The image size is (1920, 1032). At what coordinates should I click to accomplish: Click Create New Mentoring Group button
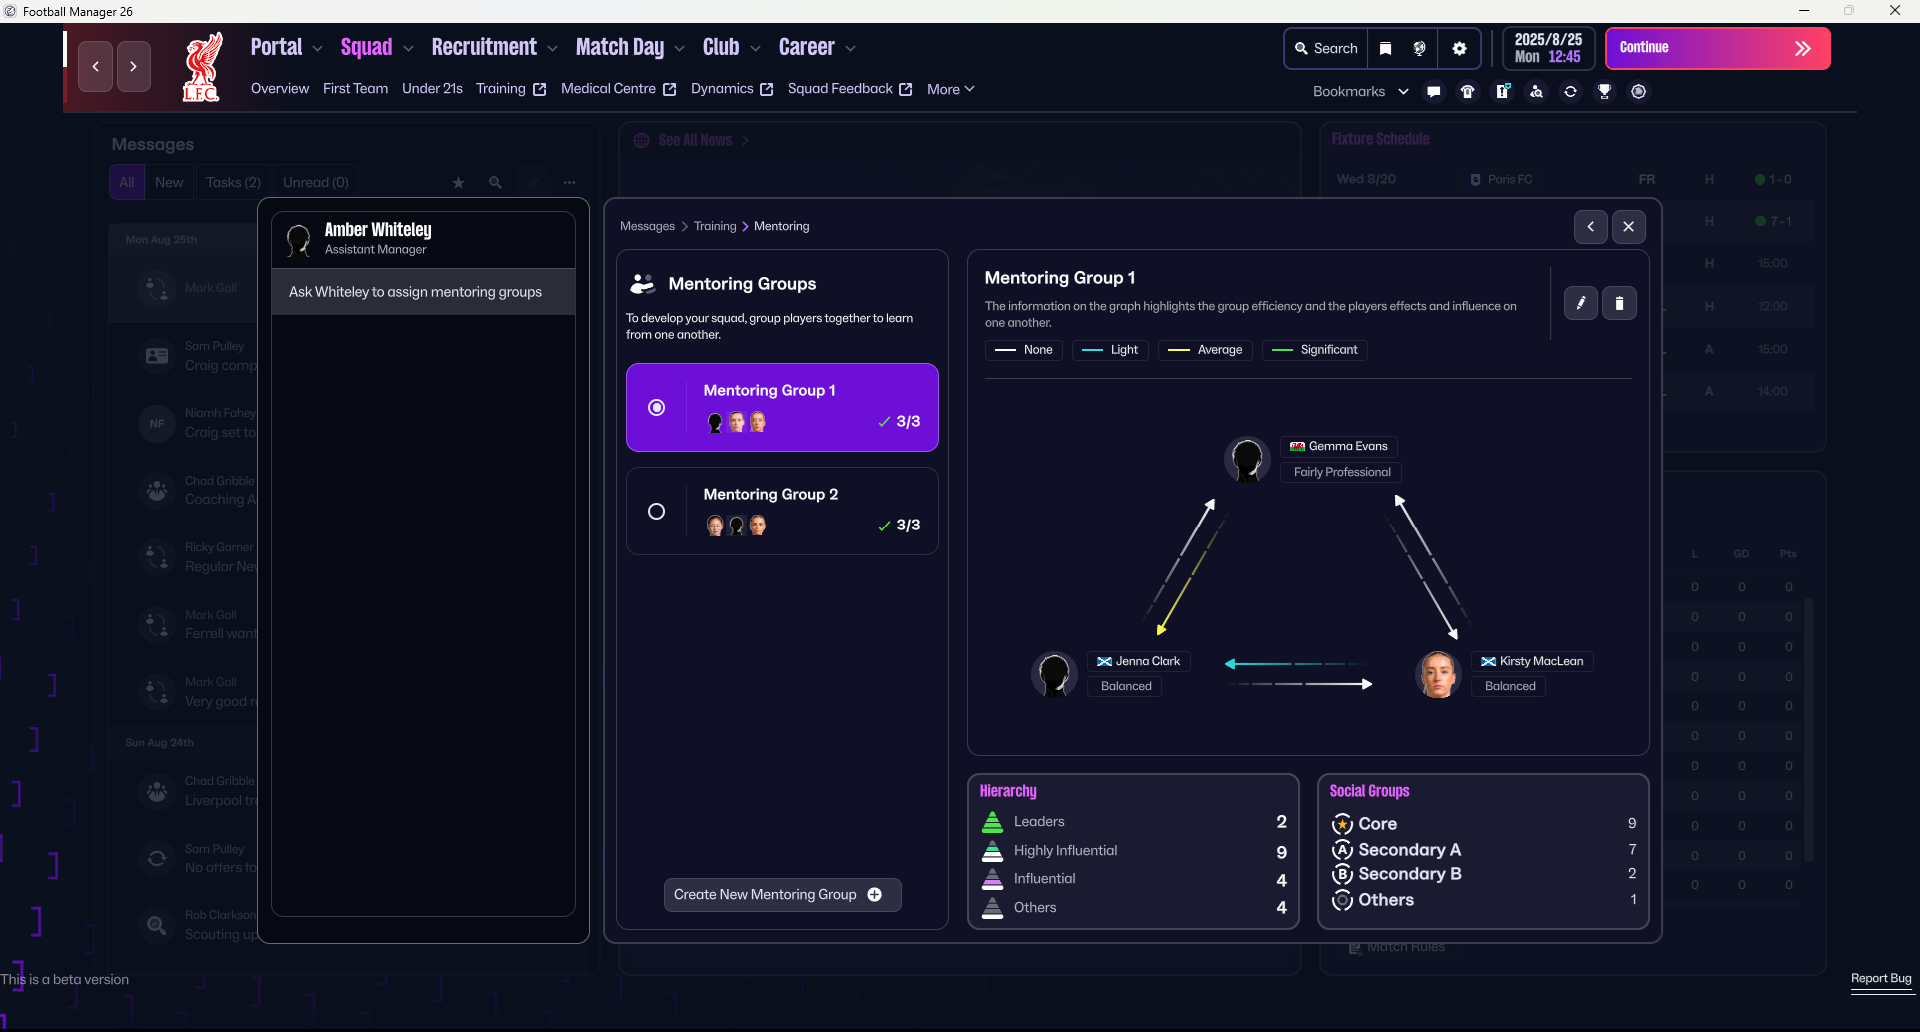point(782,895)
